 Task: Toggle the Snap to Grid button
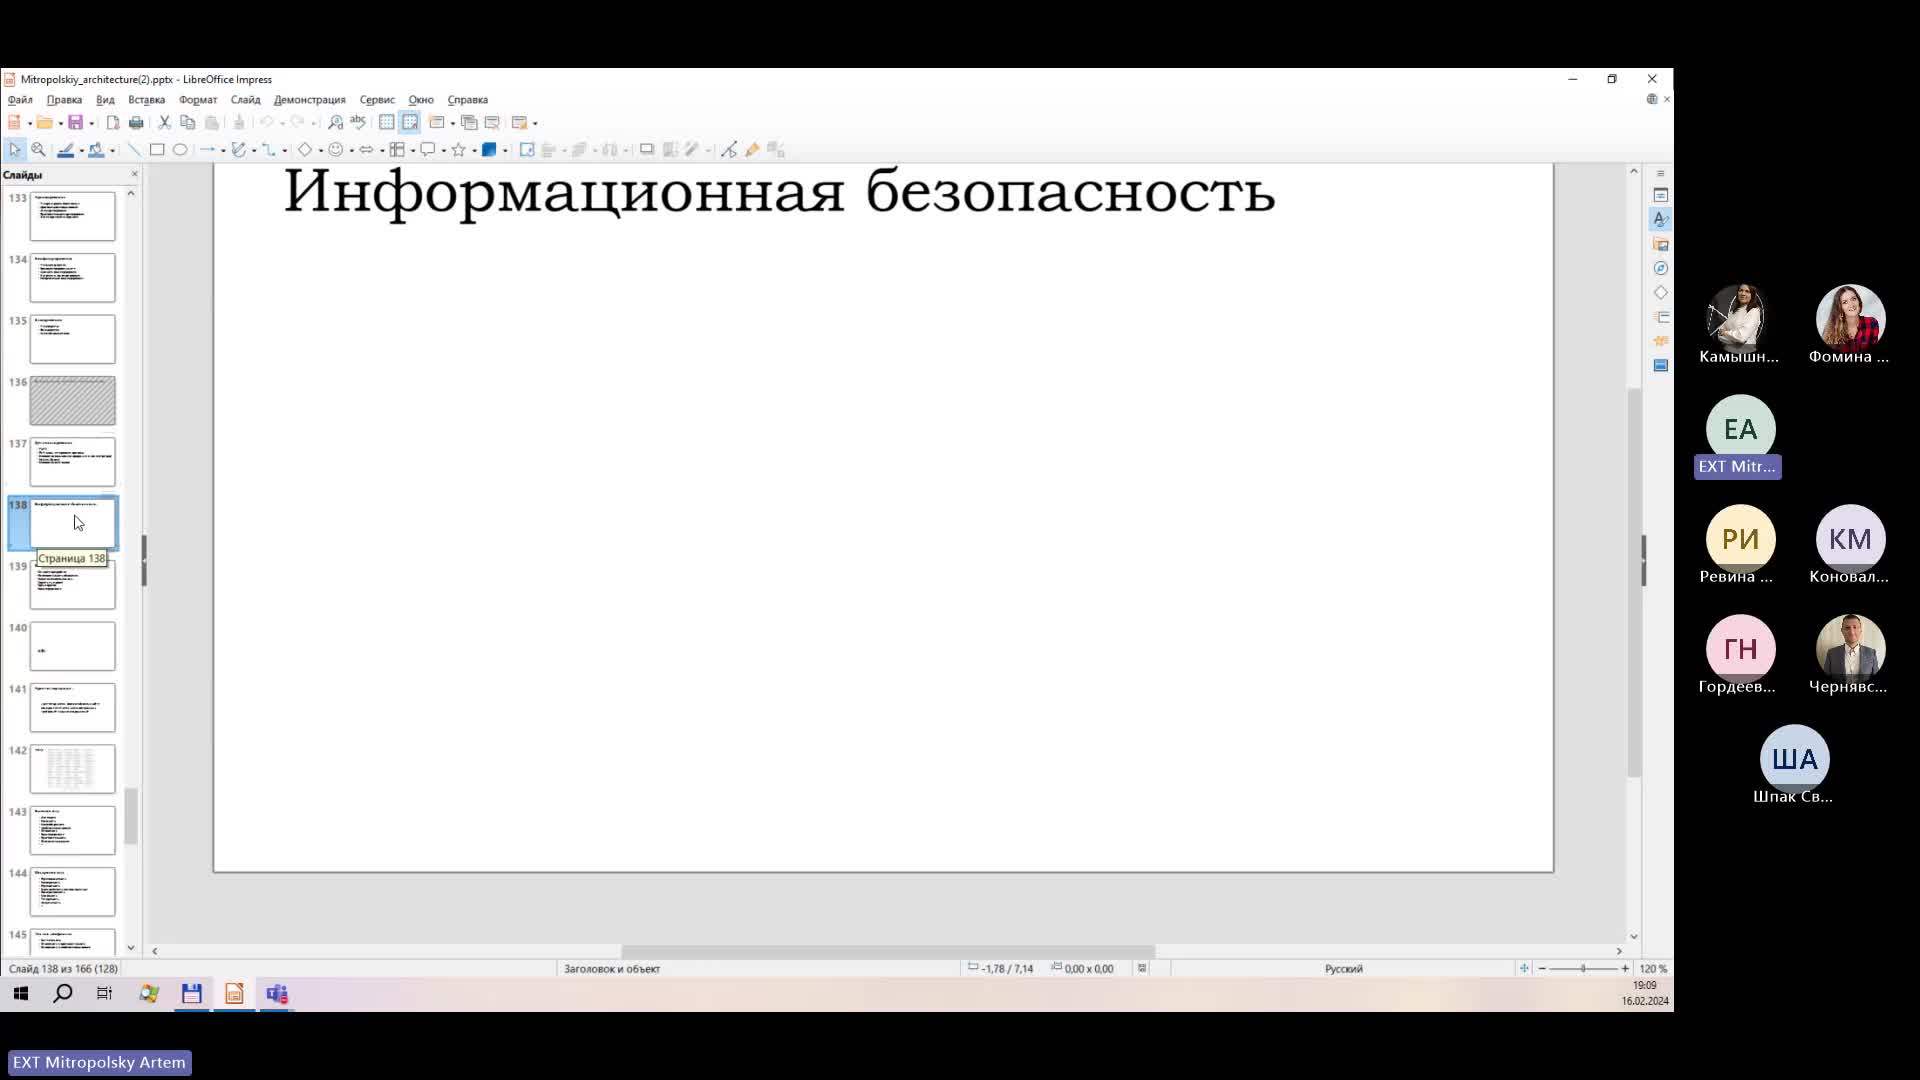[x=410, y=123]
